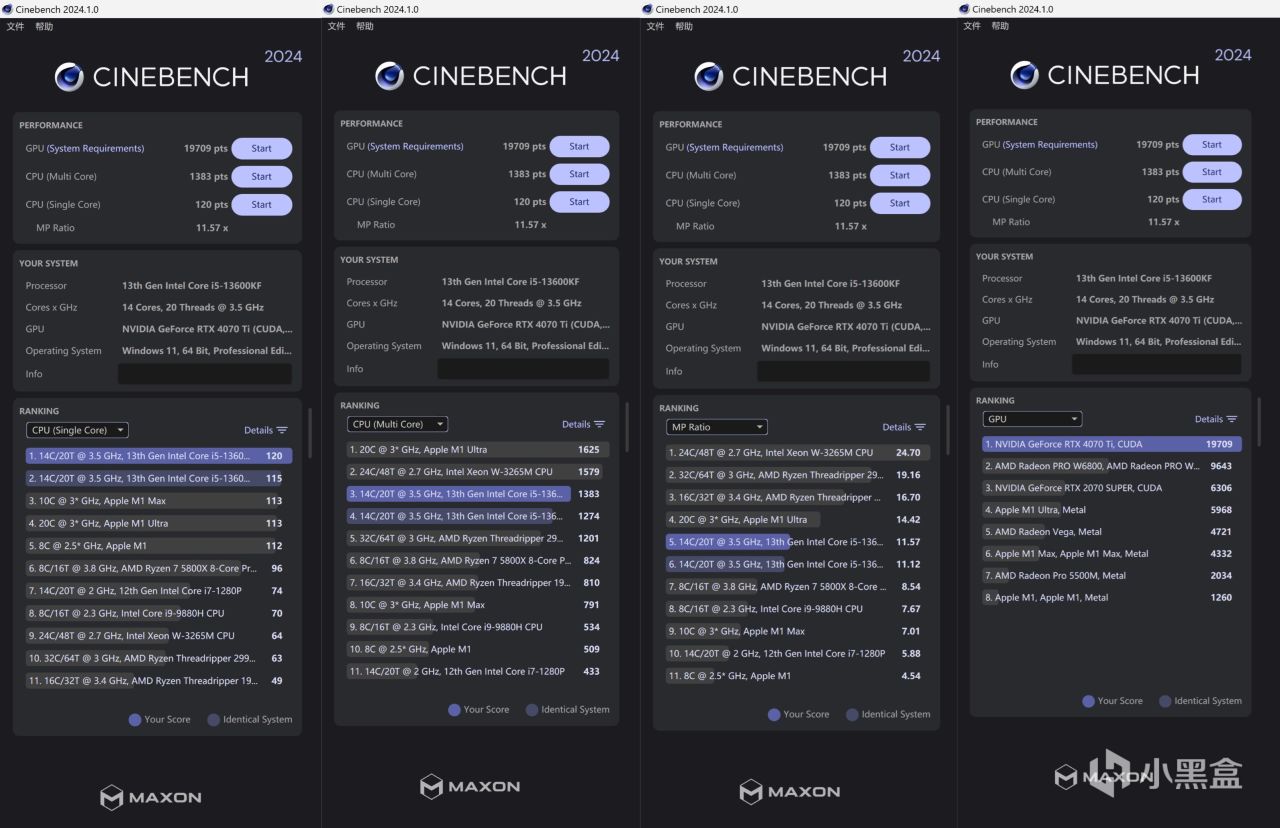Open System Requirements link in CPU (Multi Core) ranking window
Viewport: 1280px width, 828px height.
pyautogui.click(x=416, y=147)
